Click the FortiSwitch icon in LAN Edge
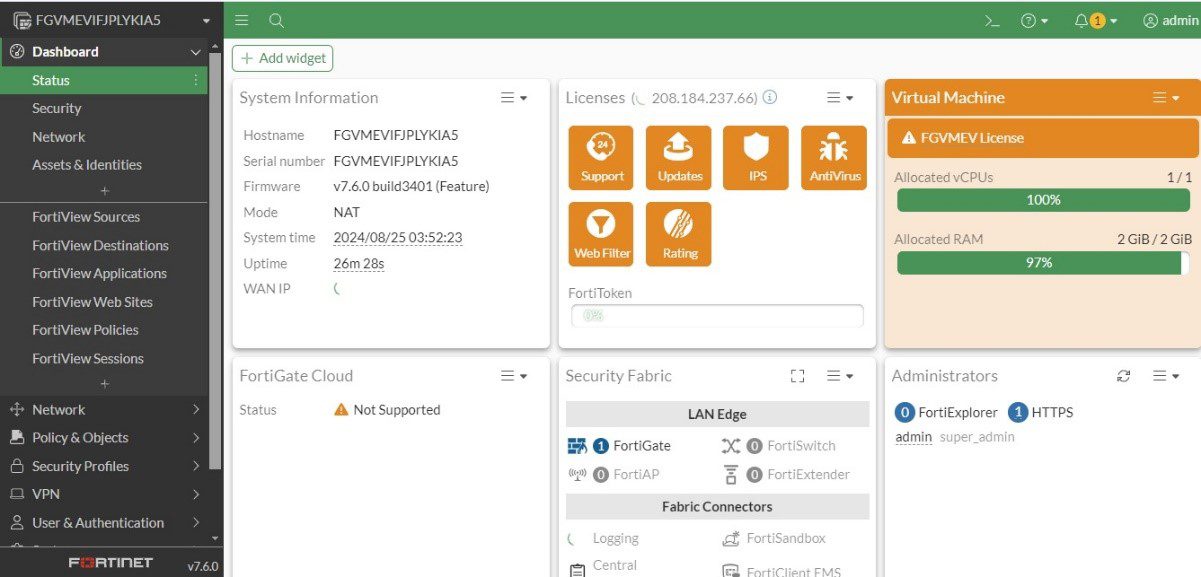This screenshot has width=1201, height=577. (x=731, y=446)
